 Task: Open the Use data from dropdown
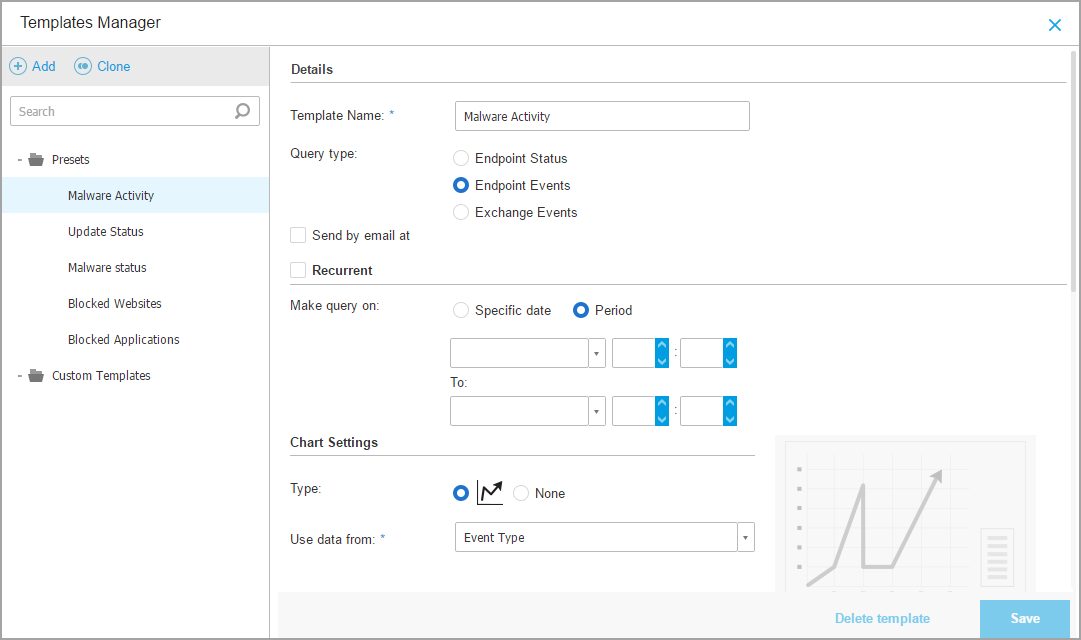pos(745,537)
